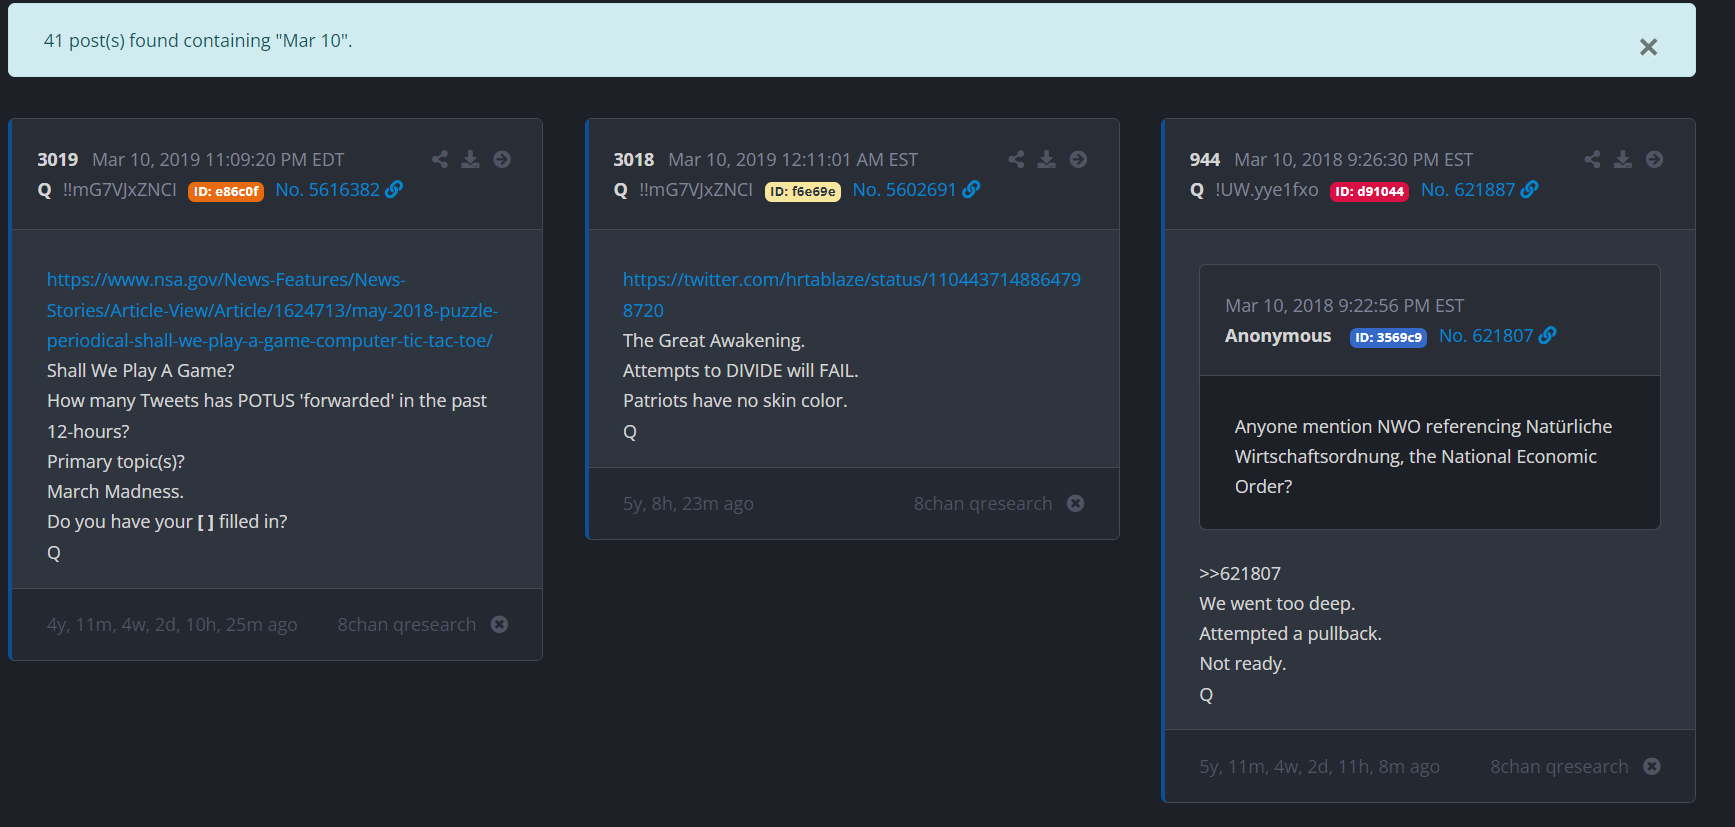
Task: Share post 3018
Action: click(1016, 159)
